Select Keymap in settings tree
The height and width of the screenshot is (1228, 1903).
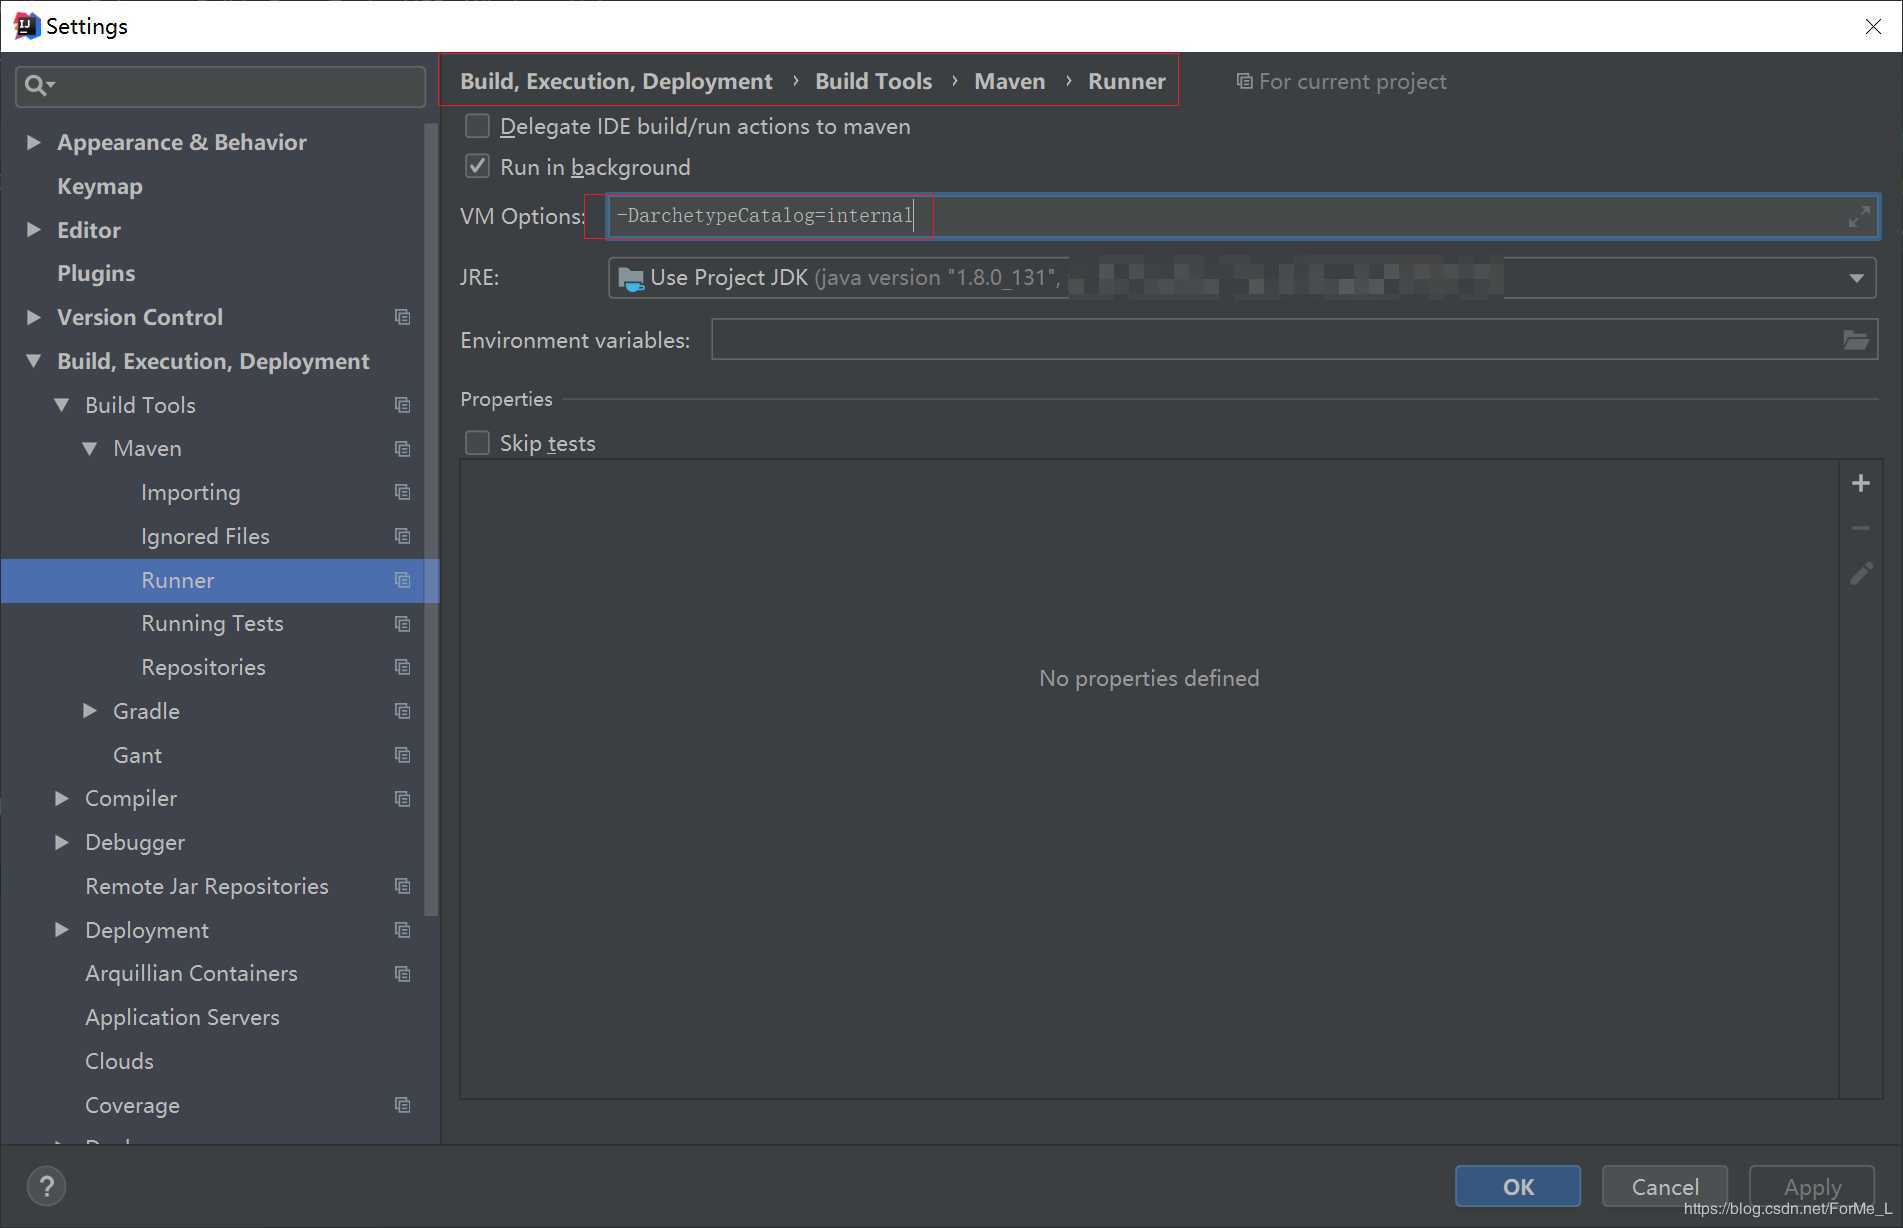pyautogui.click(x=100, y=186)
